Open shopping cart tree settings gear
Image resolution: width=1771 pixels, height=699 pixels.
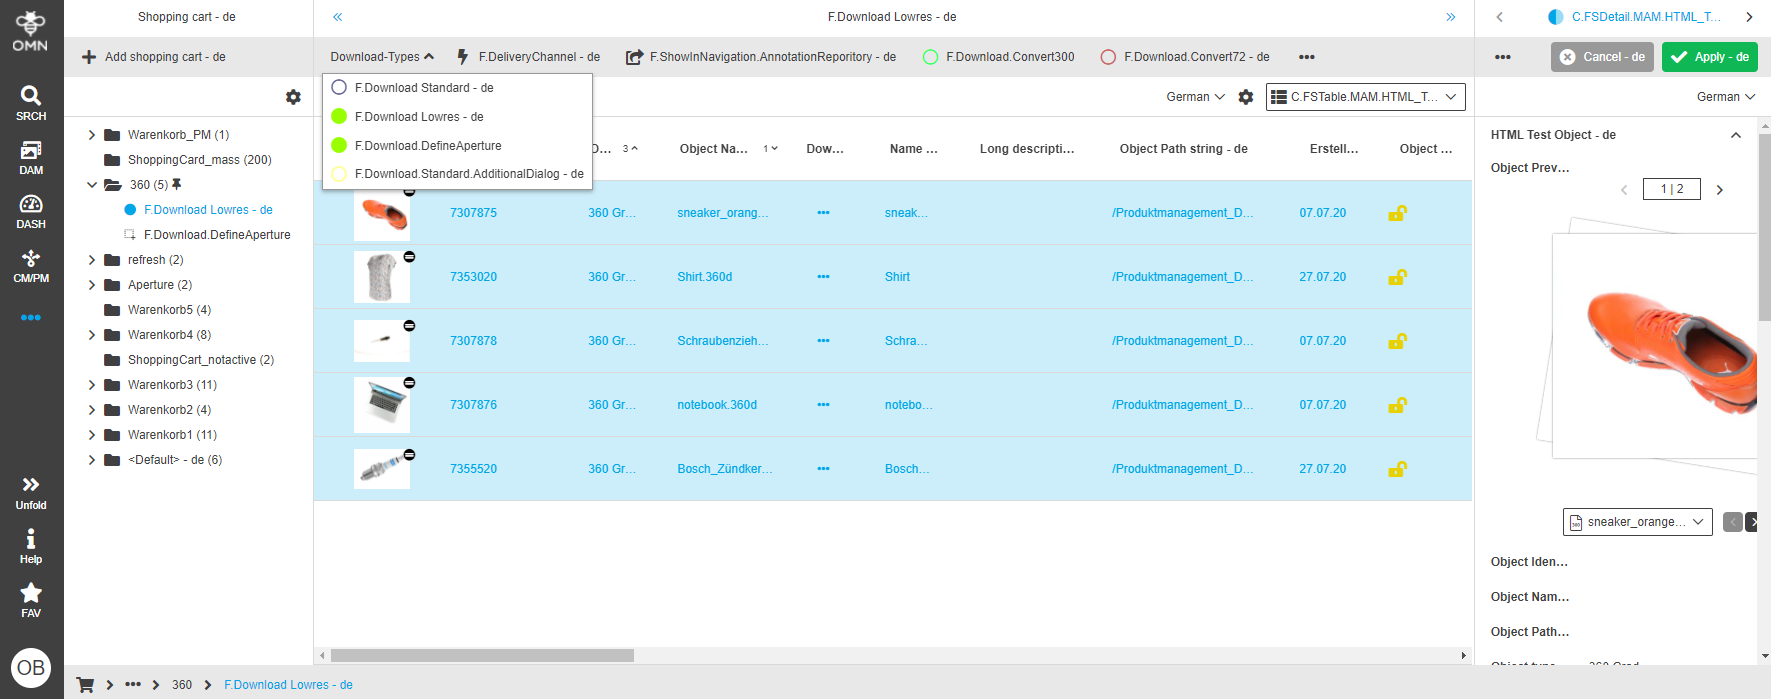click(293, 97)
